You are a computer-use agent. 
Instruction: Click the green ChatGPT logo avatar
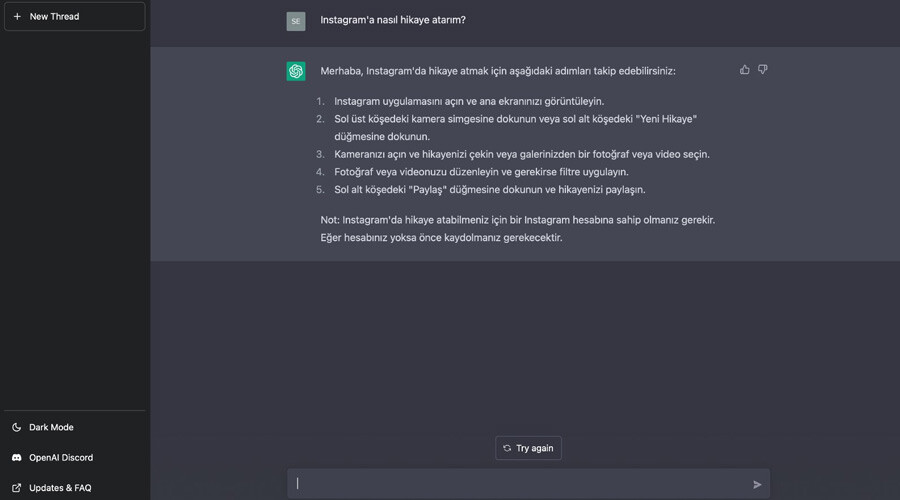(296, 71)
